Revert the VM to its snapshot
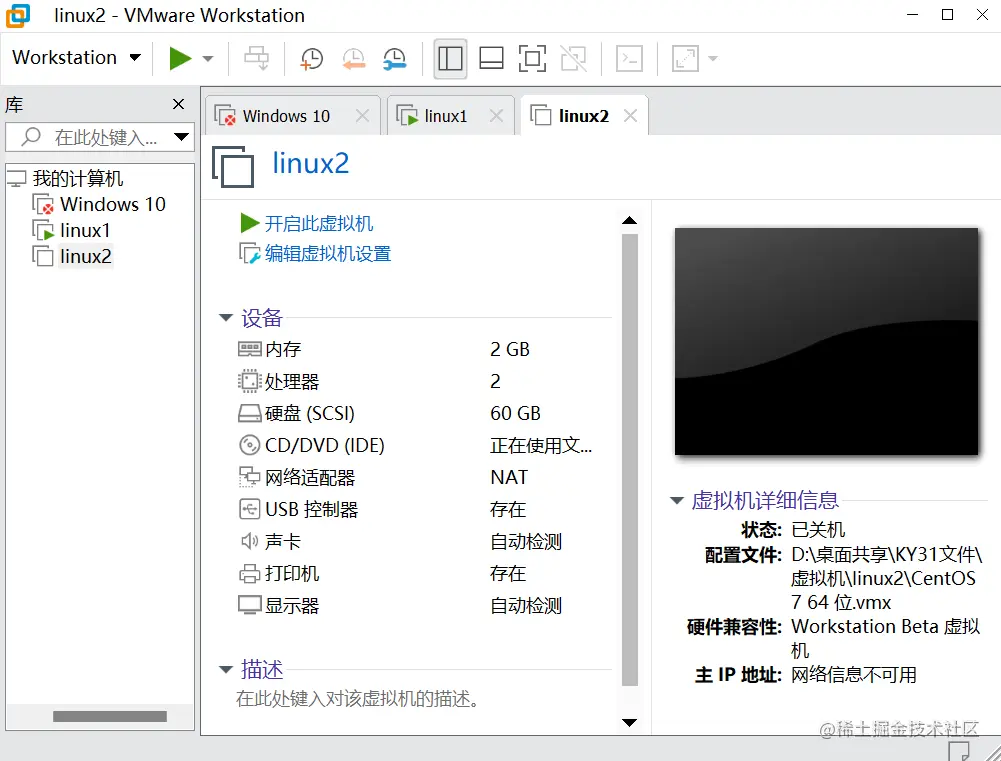 (353, 58)
